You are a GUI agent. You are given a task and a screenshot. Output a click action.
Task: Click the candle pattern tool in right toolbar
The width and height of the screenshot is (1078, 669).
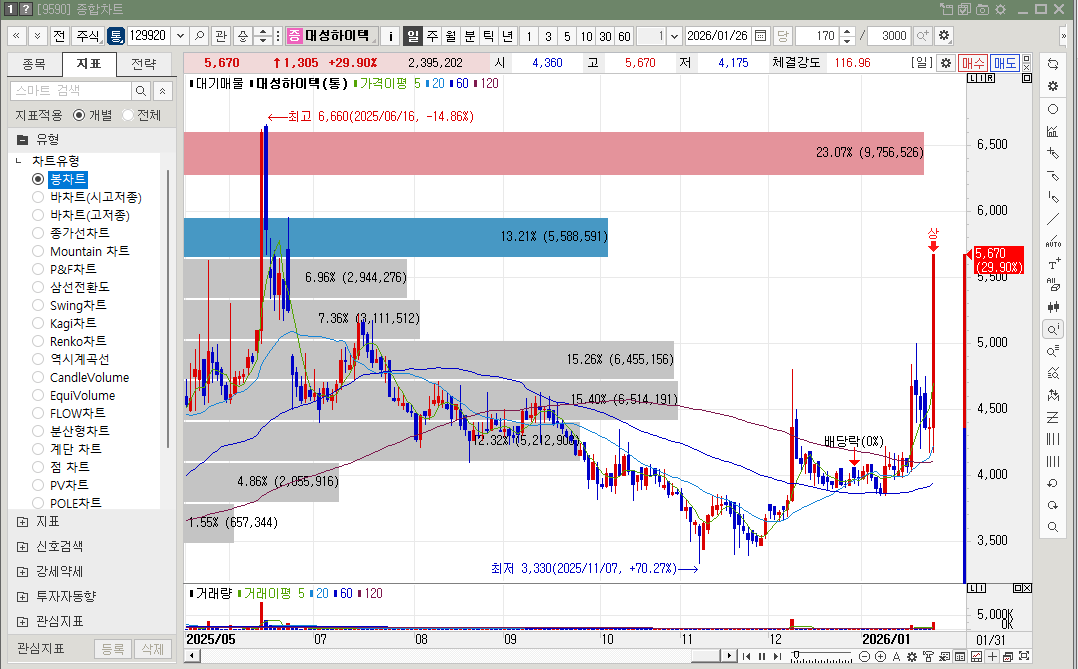[1053, 307]
